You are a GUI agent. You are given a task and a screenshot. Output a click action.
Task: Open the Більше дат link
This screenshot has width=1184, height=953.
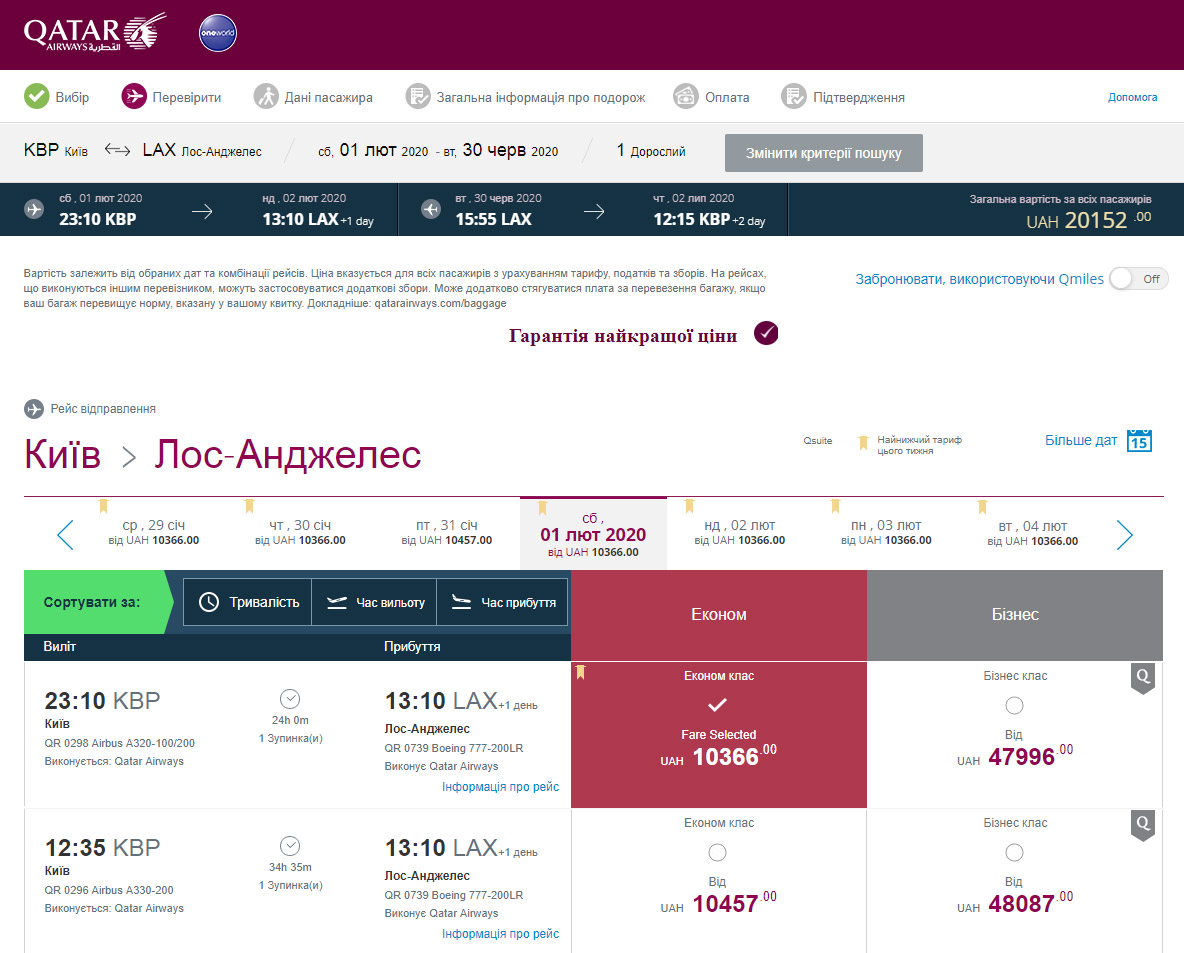(1081, 439)
